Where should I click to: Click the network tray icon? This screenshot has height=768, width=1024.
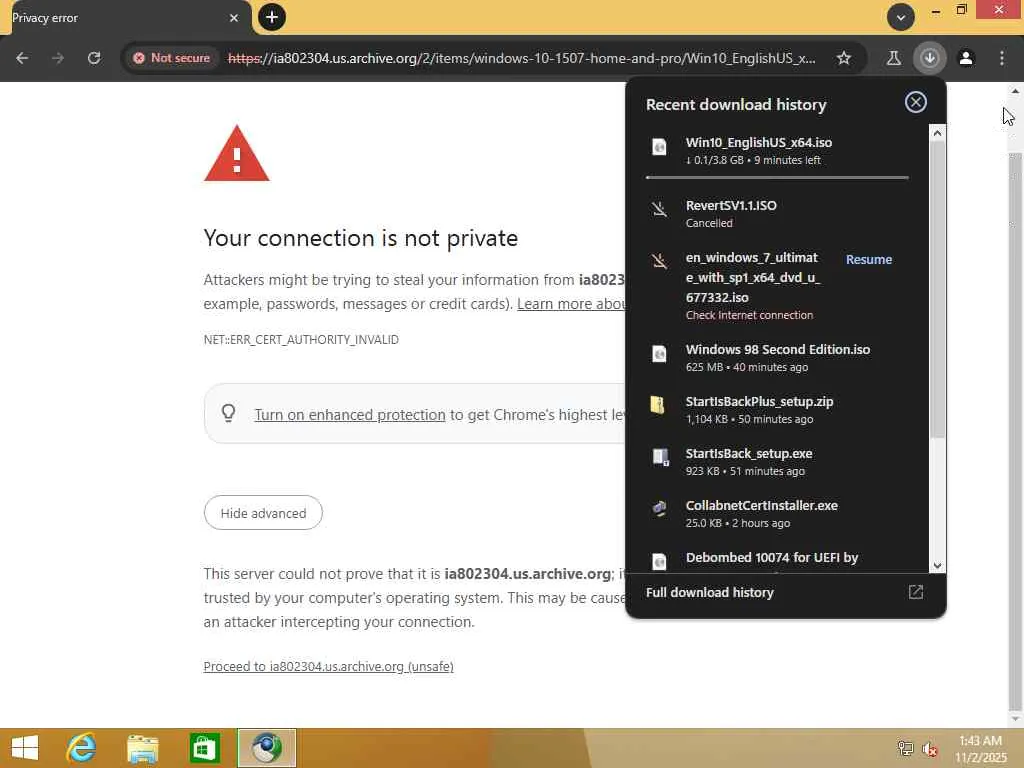coord(905,749)
